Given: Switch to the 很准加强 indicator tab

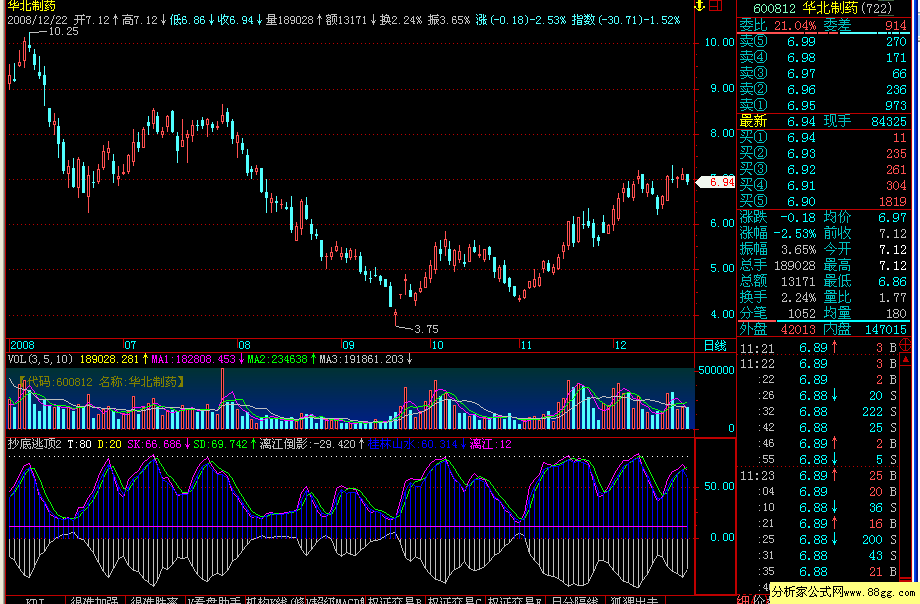Looking at the screenshot, I should [94, 600].
